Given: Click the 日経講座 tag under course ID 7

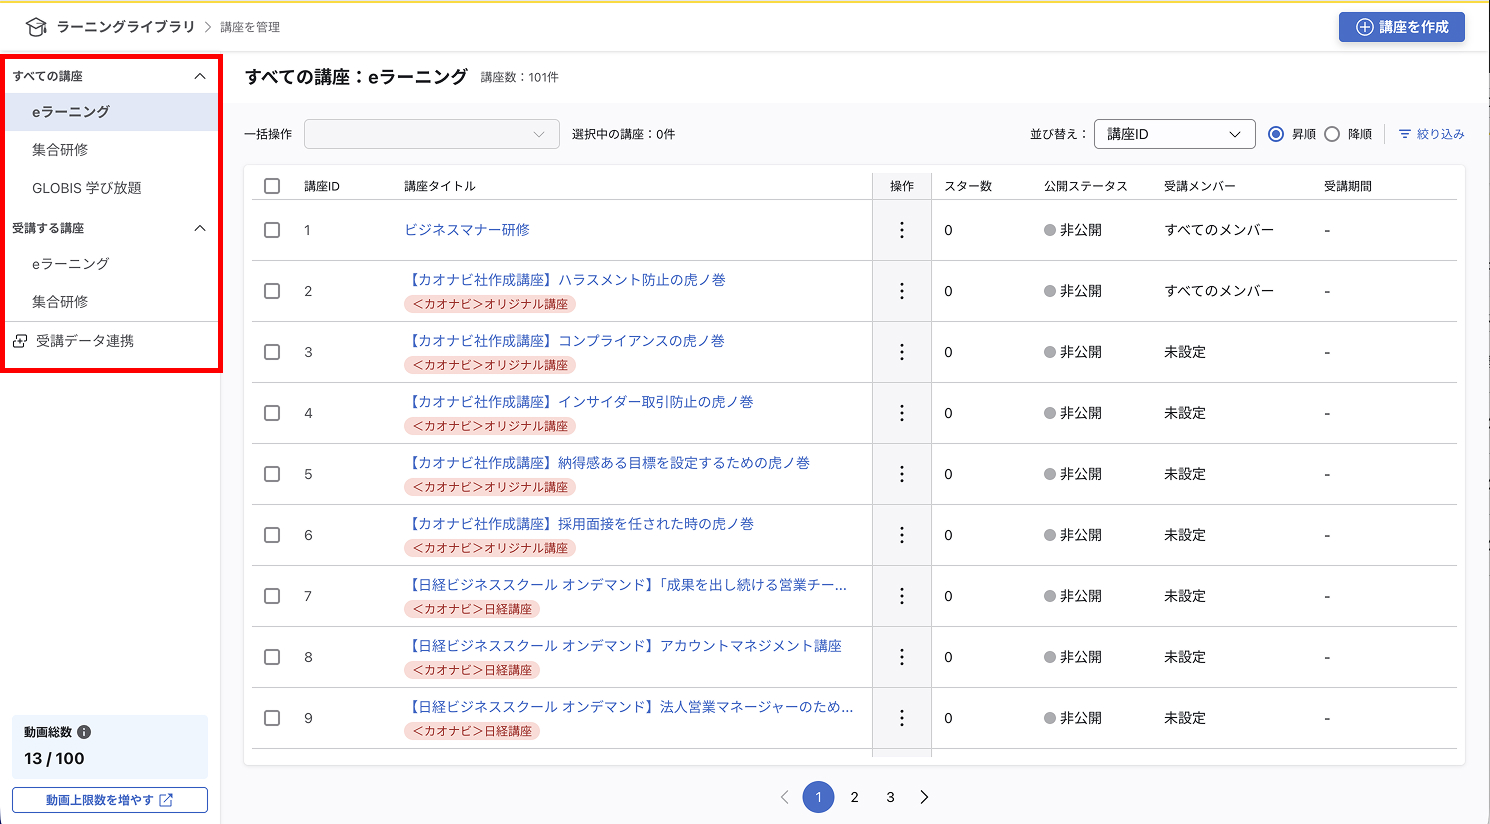Looking at the screenshot, I should pyautogui.click(x=472, y=609).
